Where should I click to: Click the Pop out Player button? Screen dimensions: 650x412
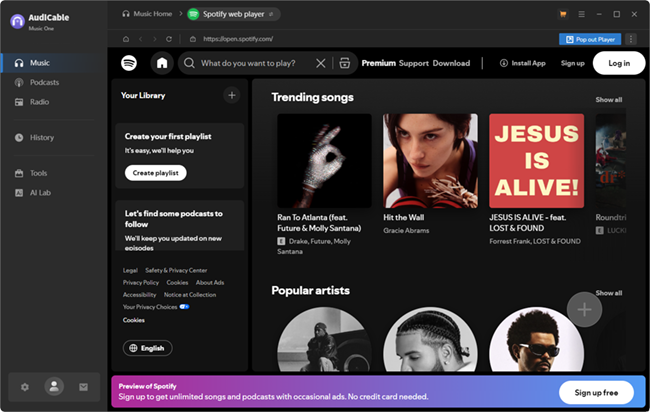click(x=590, y=39)
